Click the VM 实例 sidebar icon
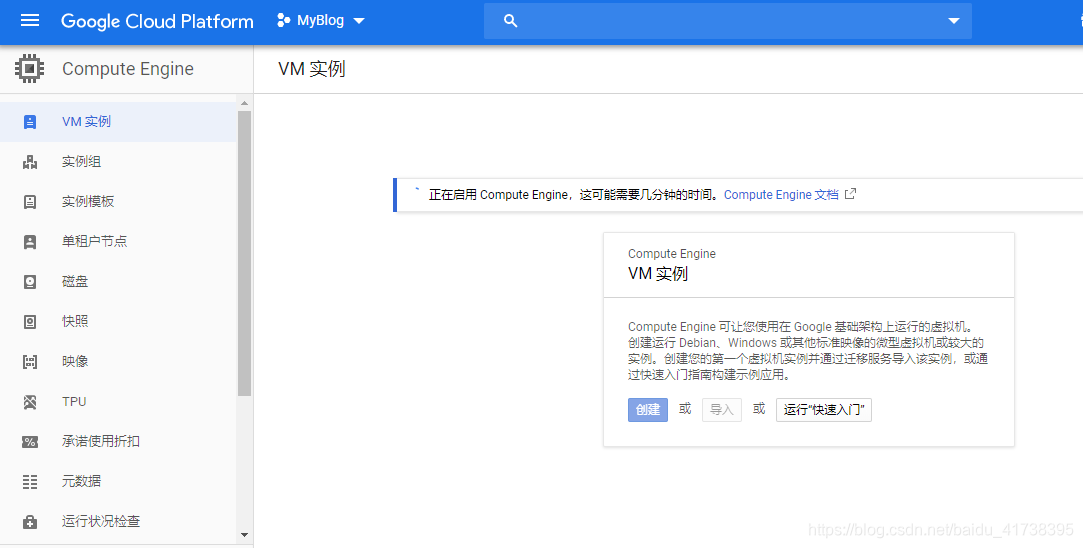The width and height of the screenshot is (1083, 548). (30, 122)
